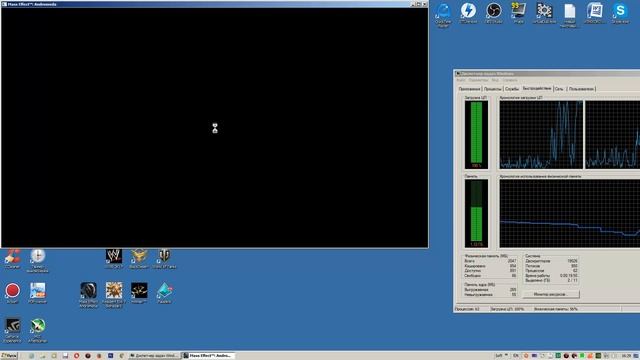Click the Монитор ресурсов button
The image size is (640, 360).
click(x=550, y=294)
